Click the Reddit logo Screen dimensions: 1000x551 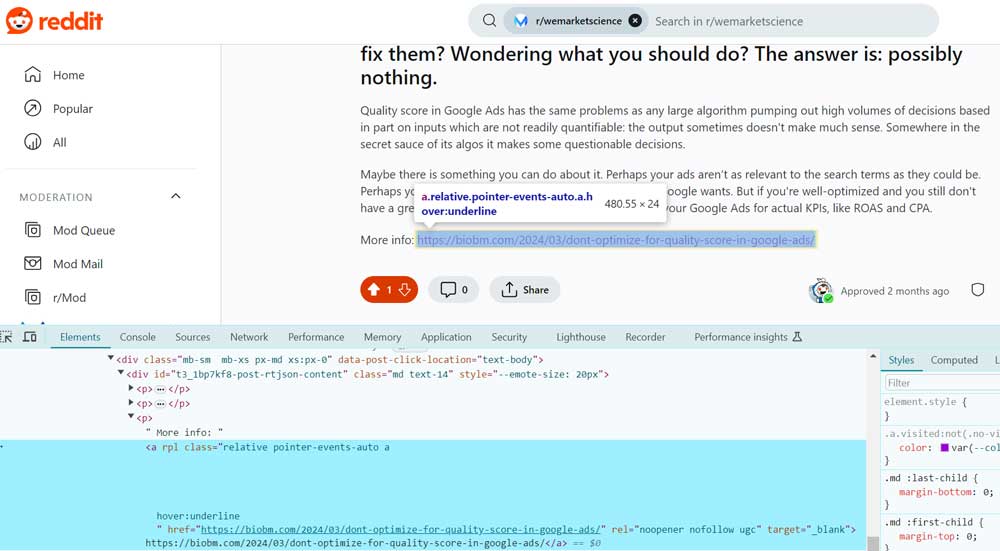pyautogui.click(x=54, y=21)
